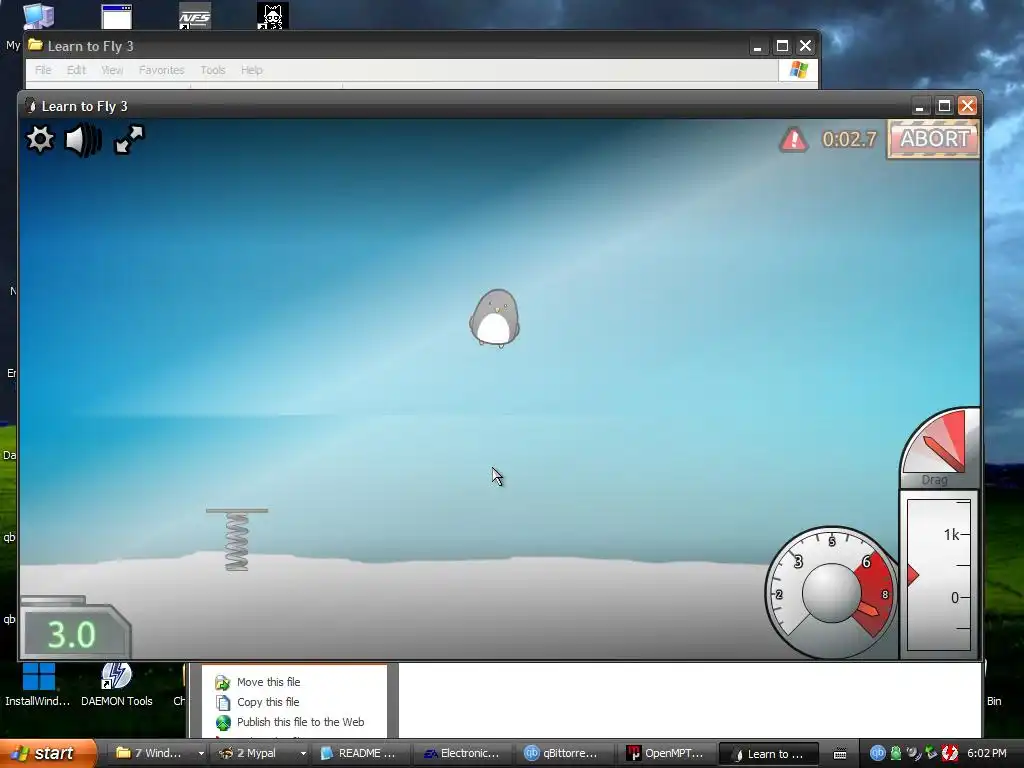Image resolution: width=1024 pixels, height=768 pixels.
Task: Close the Learn to Fly 3 folder window
Action: 805,46
